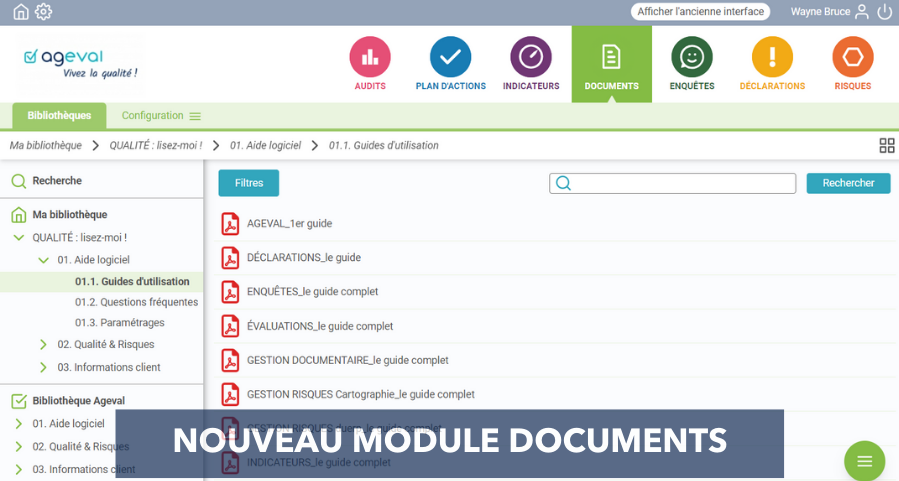Open GESTION RISQUES Cartographie_le guide complet
Screen dimensions: 899x481
(x=361, y=394)
